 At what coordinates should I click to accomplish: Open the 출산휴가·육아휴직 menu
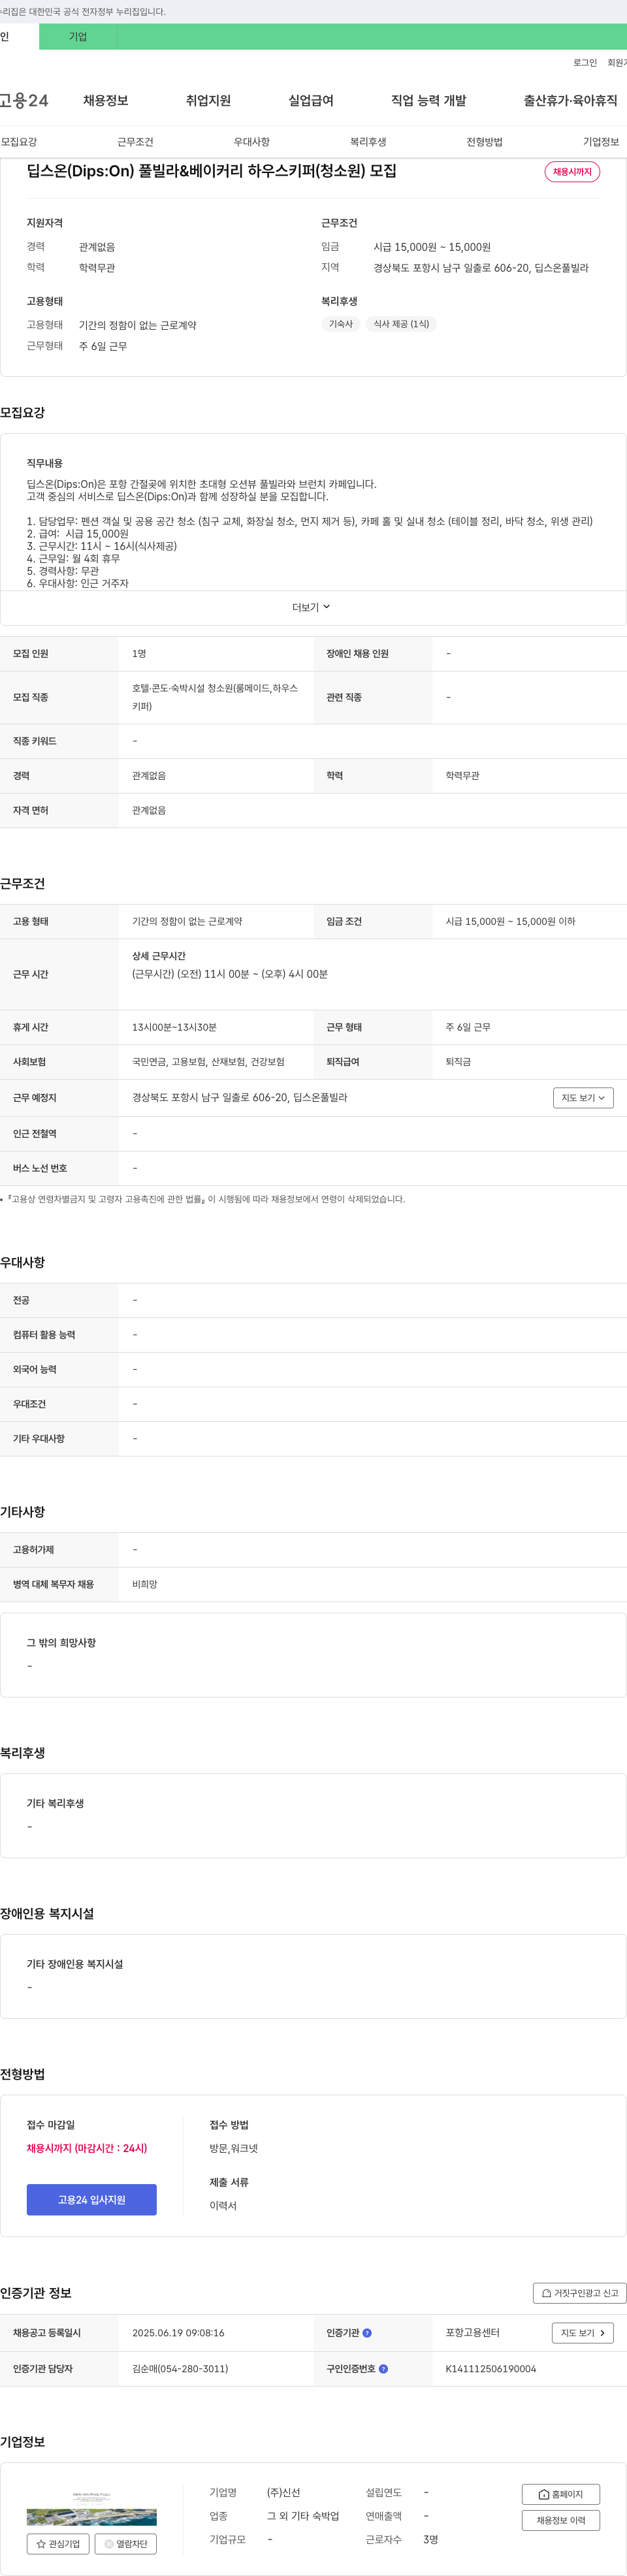click(x=570, y=101)
